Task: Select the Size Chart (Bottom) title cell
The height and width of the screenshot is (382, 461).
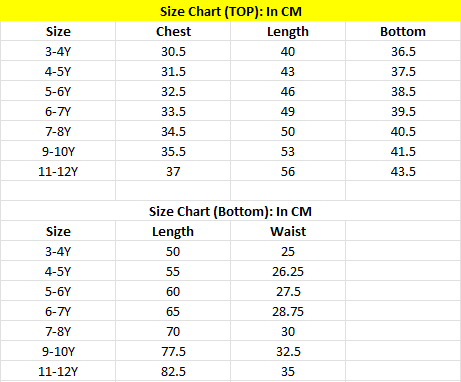Action: point(230,211)
